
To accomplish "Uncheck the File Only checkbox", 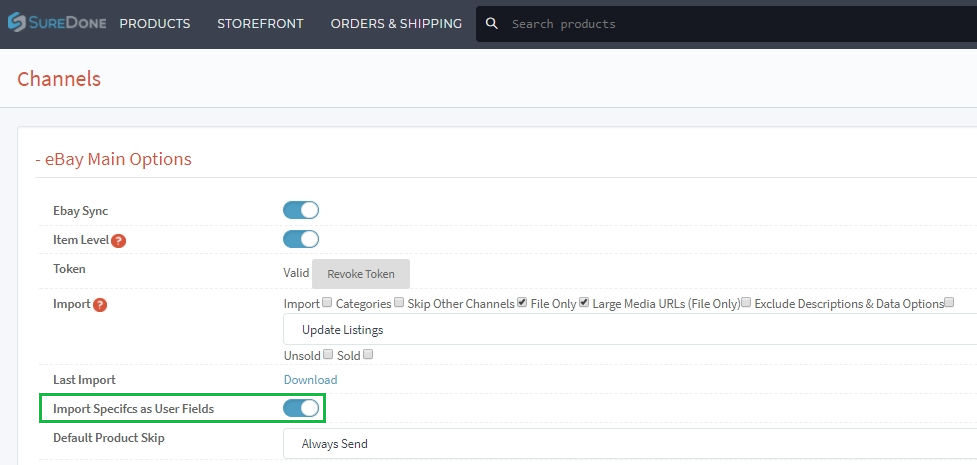I will coord(584,303).
